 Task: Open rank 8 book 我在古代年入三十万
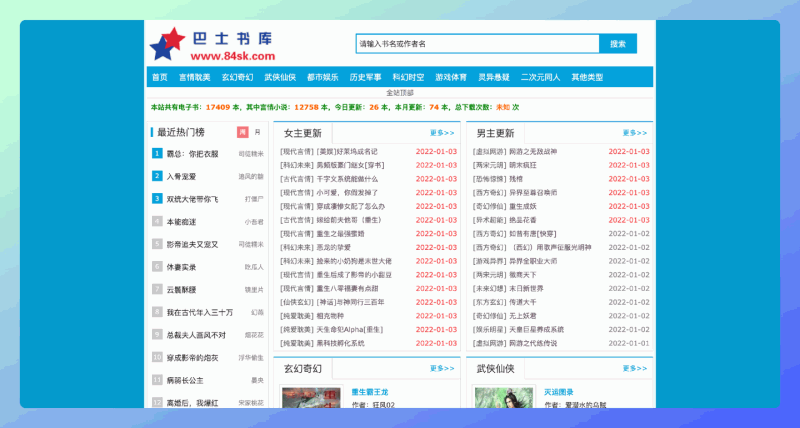coord(200,312)
